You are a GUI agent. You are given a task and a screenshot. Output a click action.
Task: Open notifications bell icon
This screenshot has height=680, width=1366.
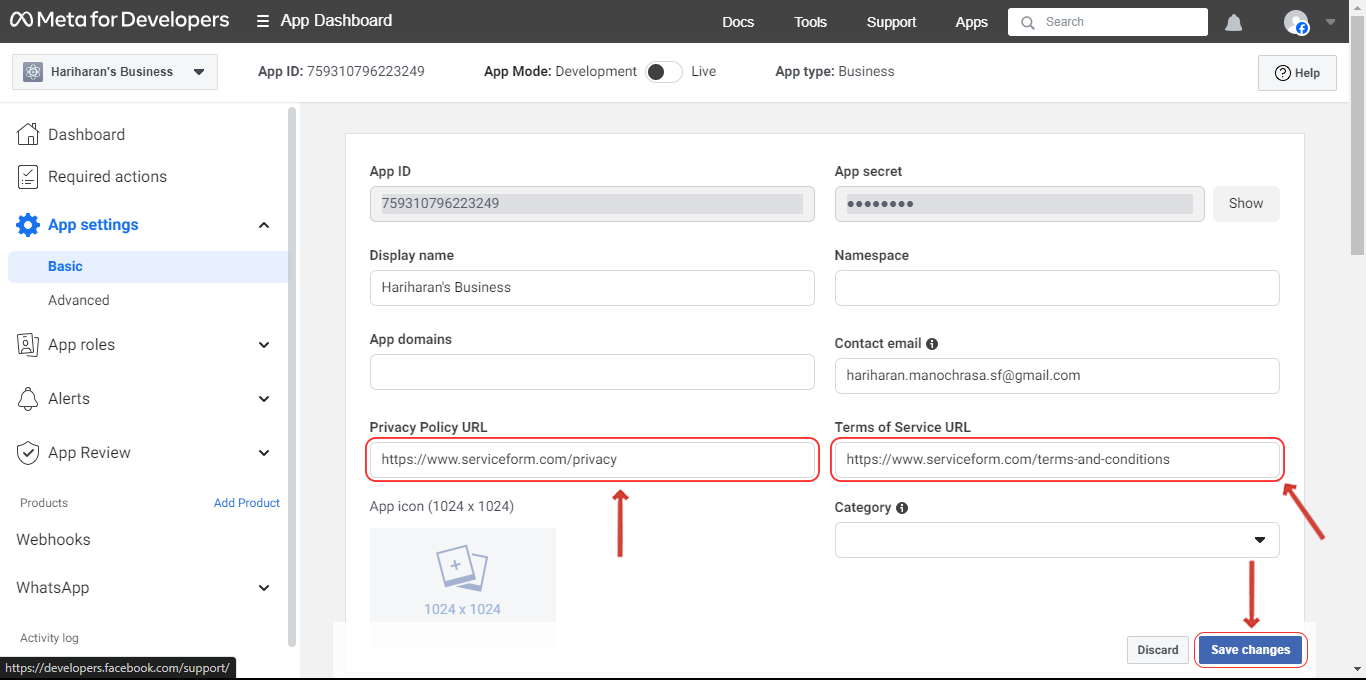coord(1234,22)
